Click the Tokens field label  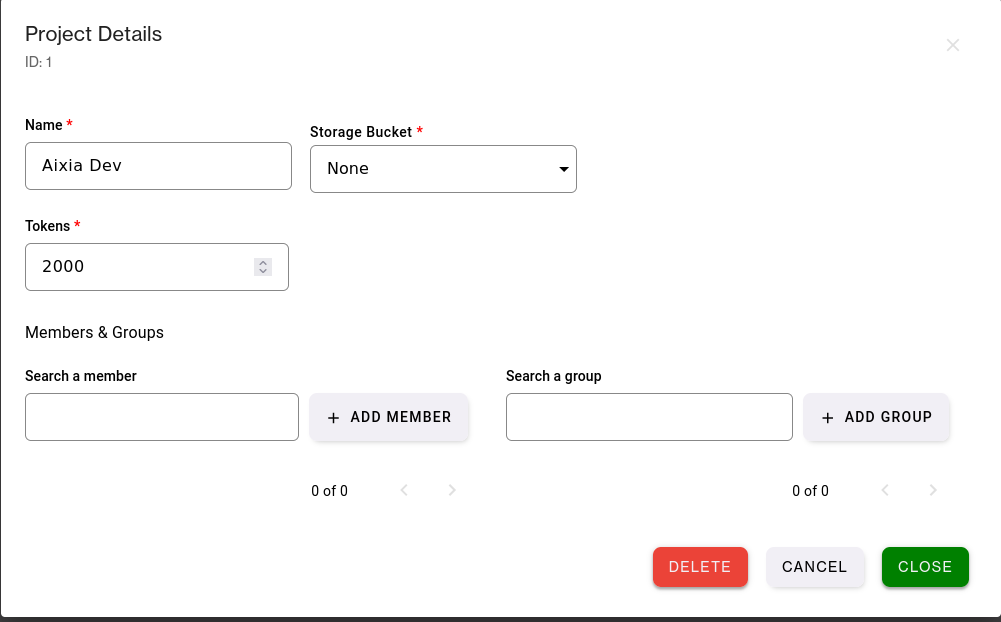(47, 226)
